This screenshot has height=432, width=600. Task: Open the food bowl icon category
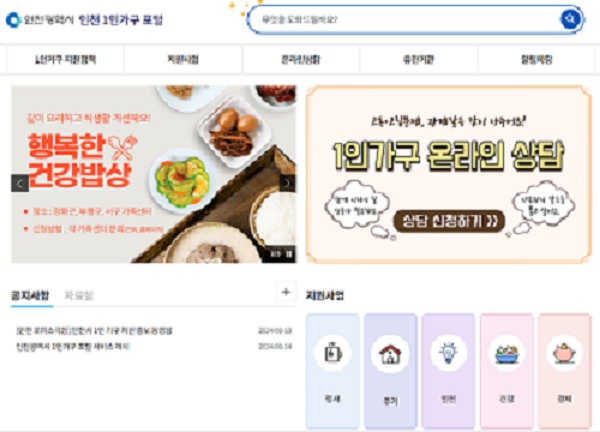click(x=507, y=370)
